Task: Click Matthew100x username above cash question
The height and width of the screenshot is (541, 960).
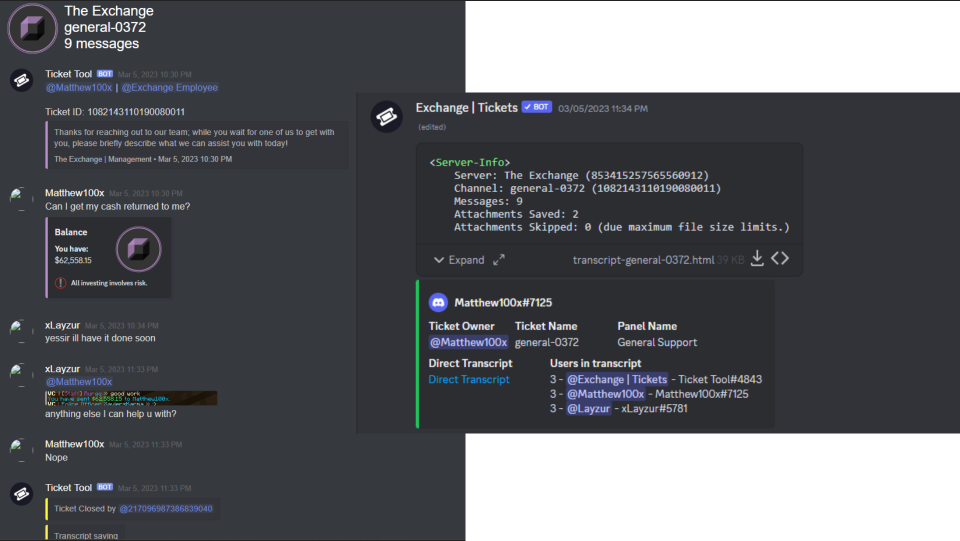Action: 75,193
